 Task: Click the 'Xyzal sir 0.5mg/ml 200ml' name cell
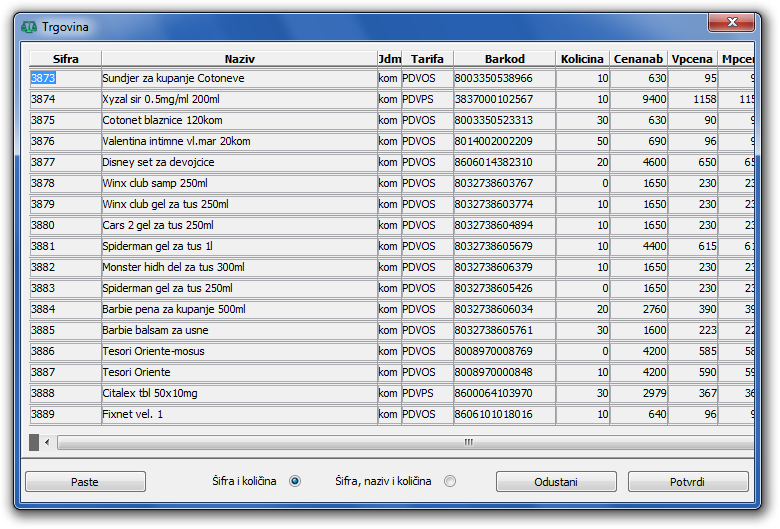(x=239, y=99)
